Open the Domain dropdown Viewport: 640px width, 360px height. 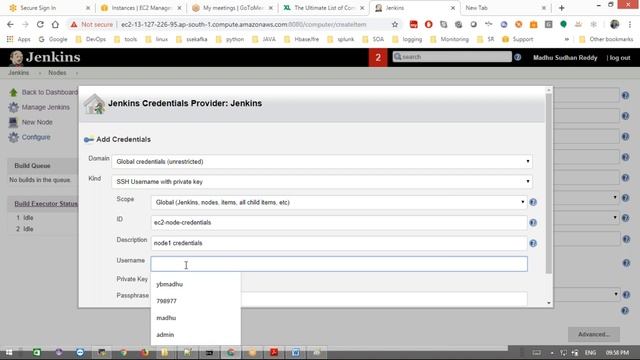tap(322, 162)
